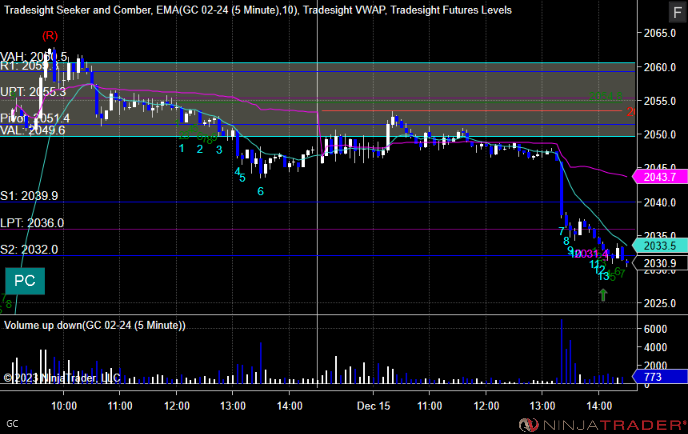This screenshot has height=434, width=688.
Task: Click the GC instrument label at the bottom left
Action: tap(12, 424)
